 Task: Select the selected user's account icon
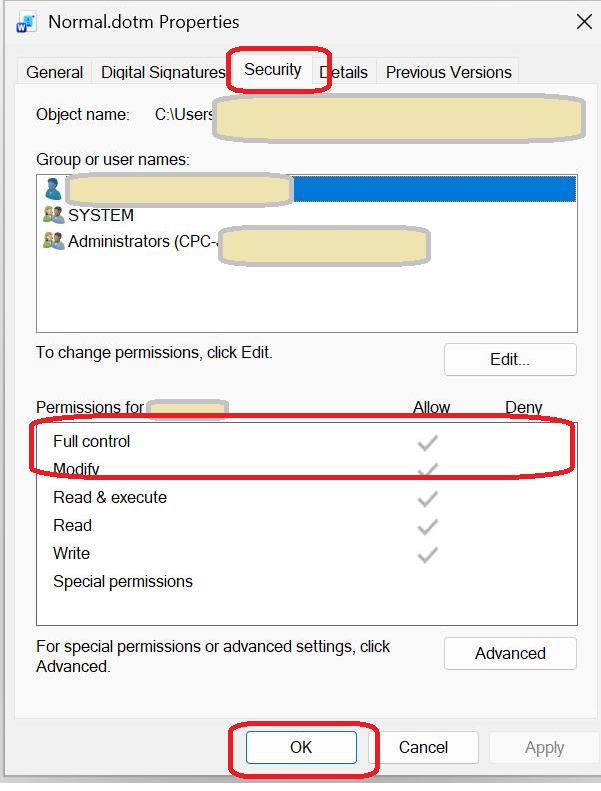click(x=52, y=189)
